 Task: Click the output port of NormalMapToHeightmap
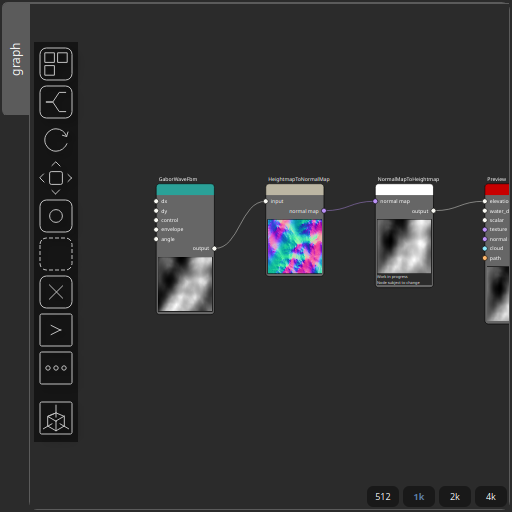pyautogui.click(x=433, y=211)
